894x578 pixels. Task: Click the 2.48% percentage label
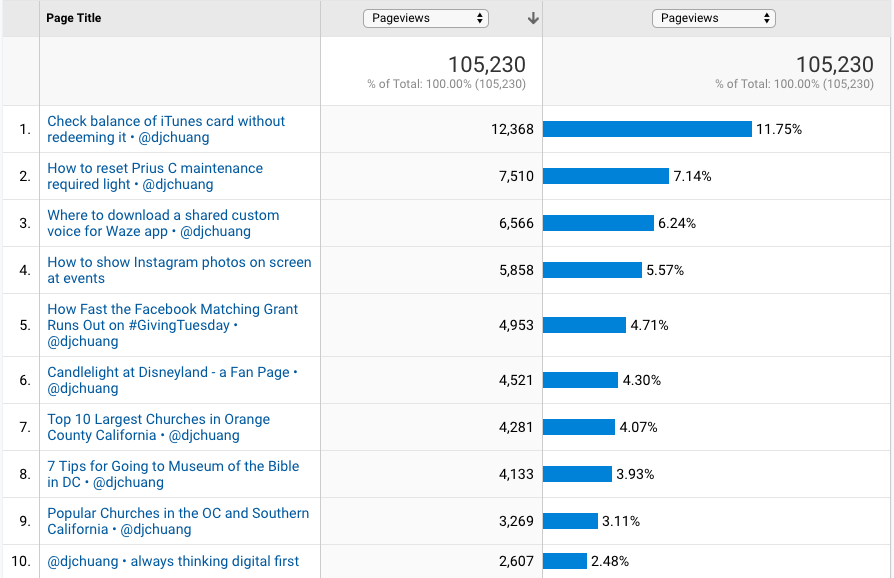point(610,561)
